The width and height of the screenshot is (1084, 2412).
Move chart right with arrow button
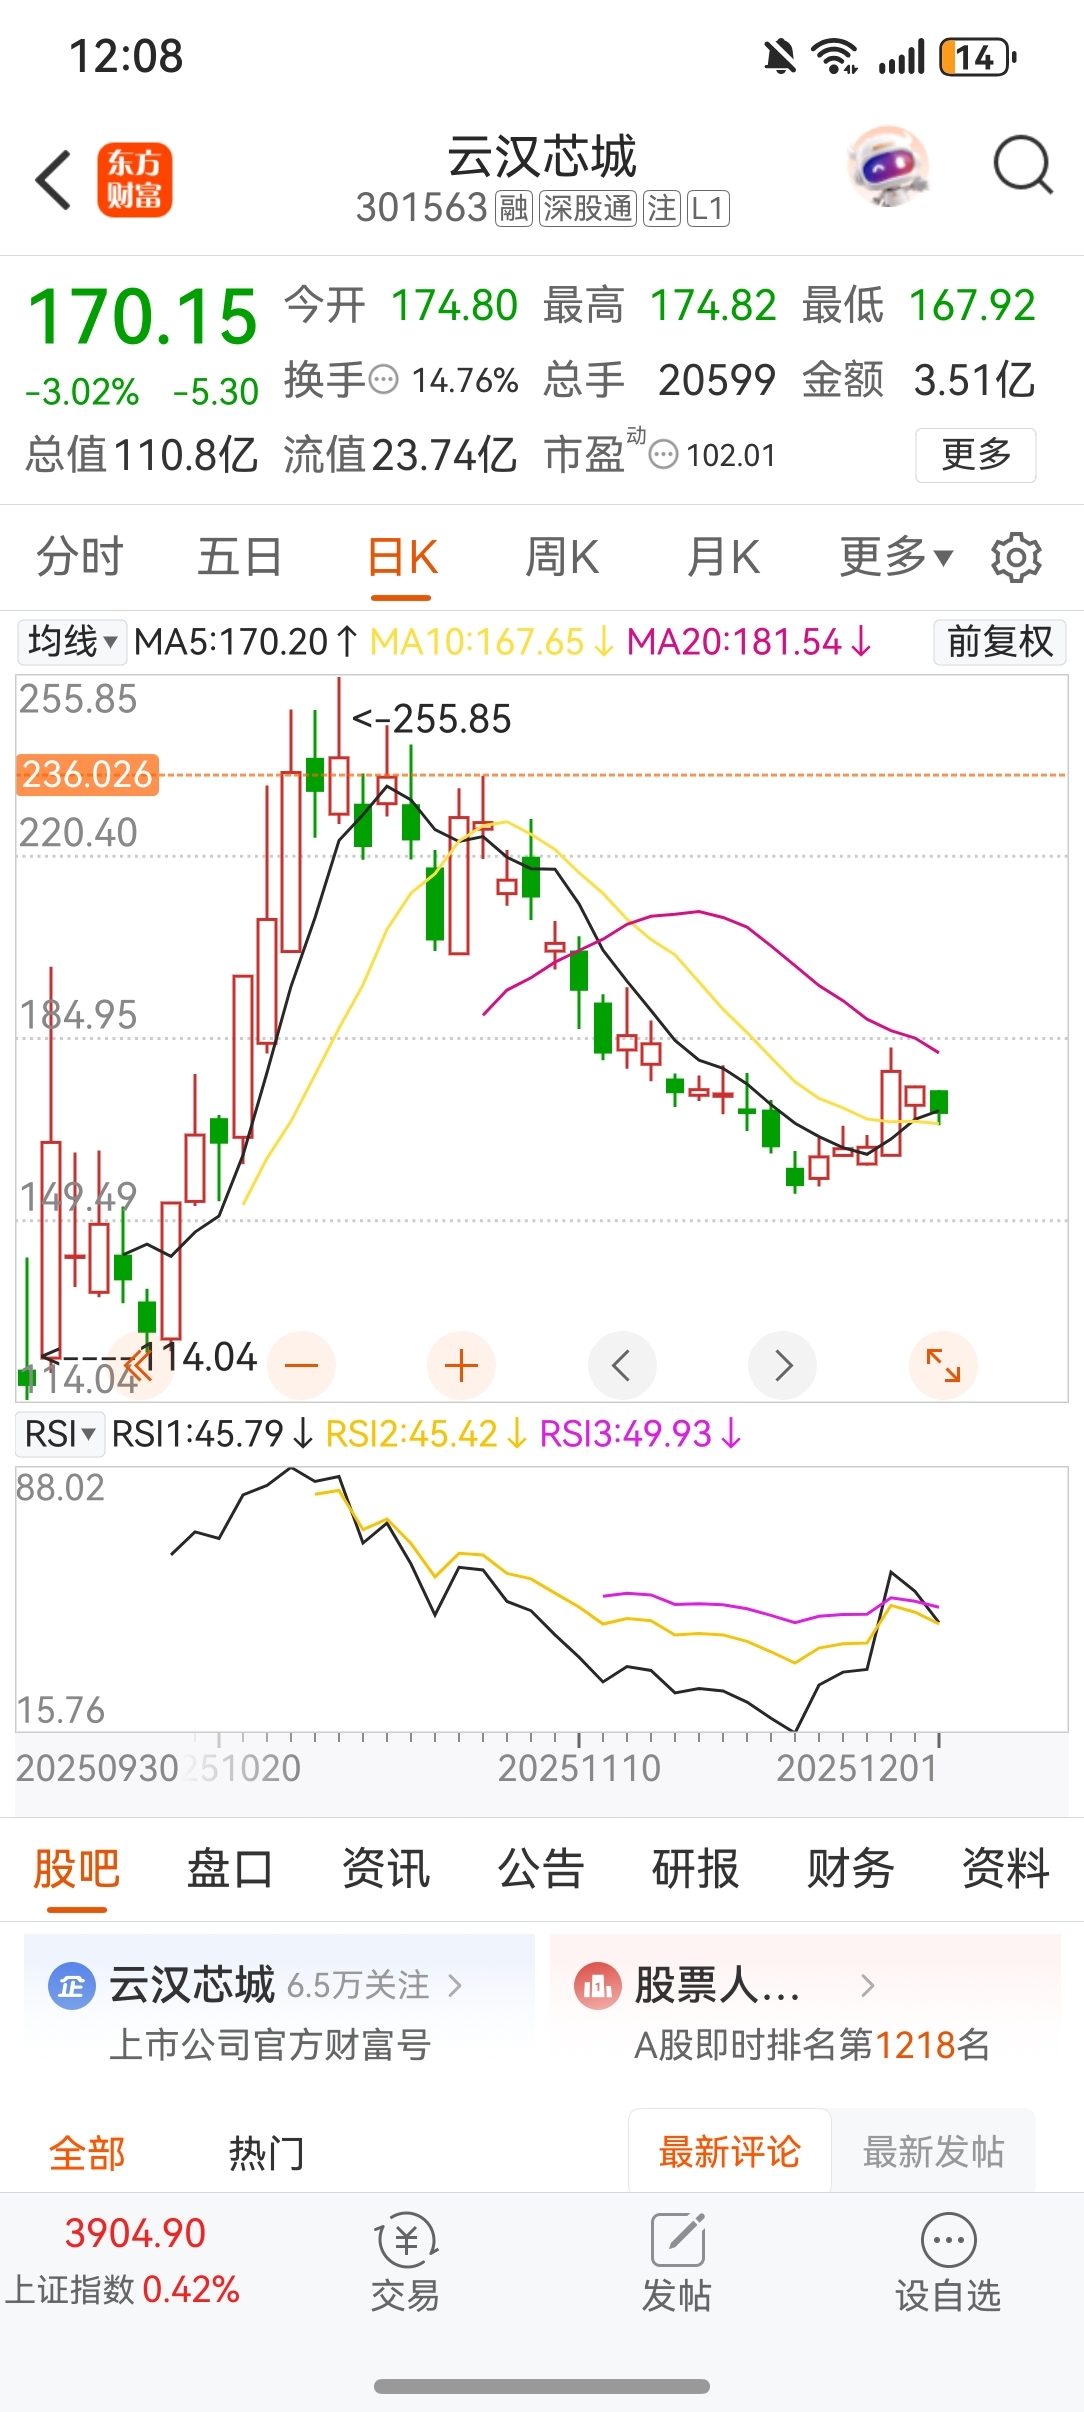783,1365
